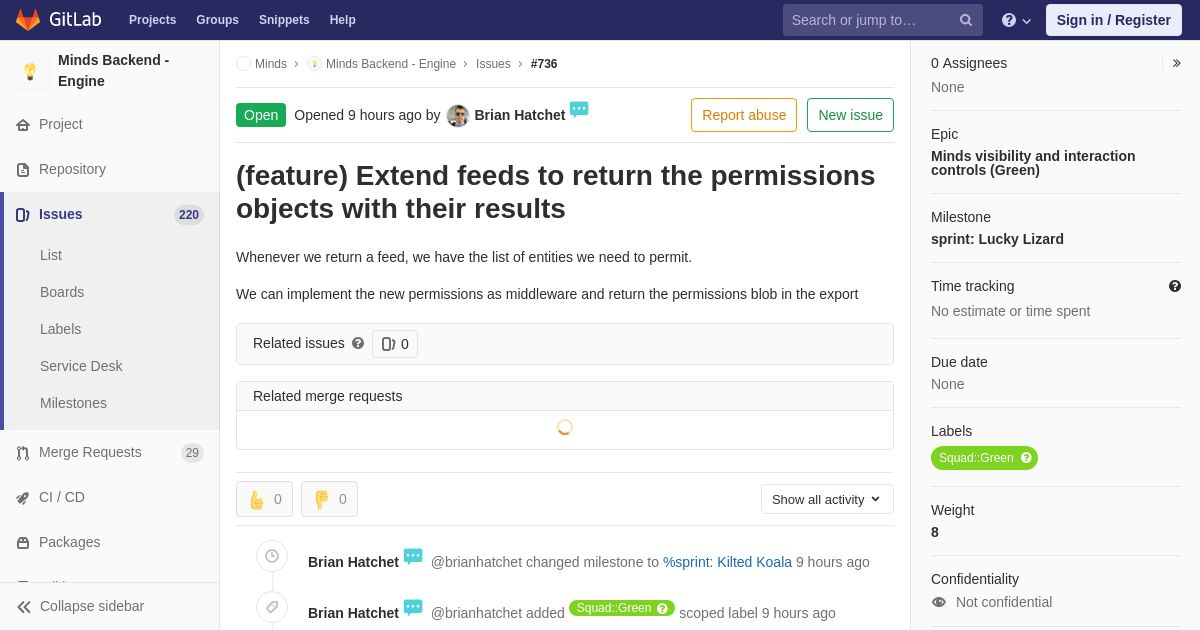
Task: Click the Related issues help icon
Action: tap(358, 343)
